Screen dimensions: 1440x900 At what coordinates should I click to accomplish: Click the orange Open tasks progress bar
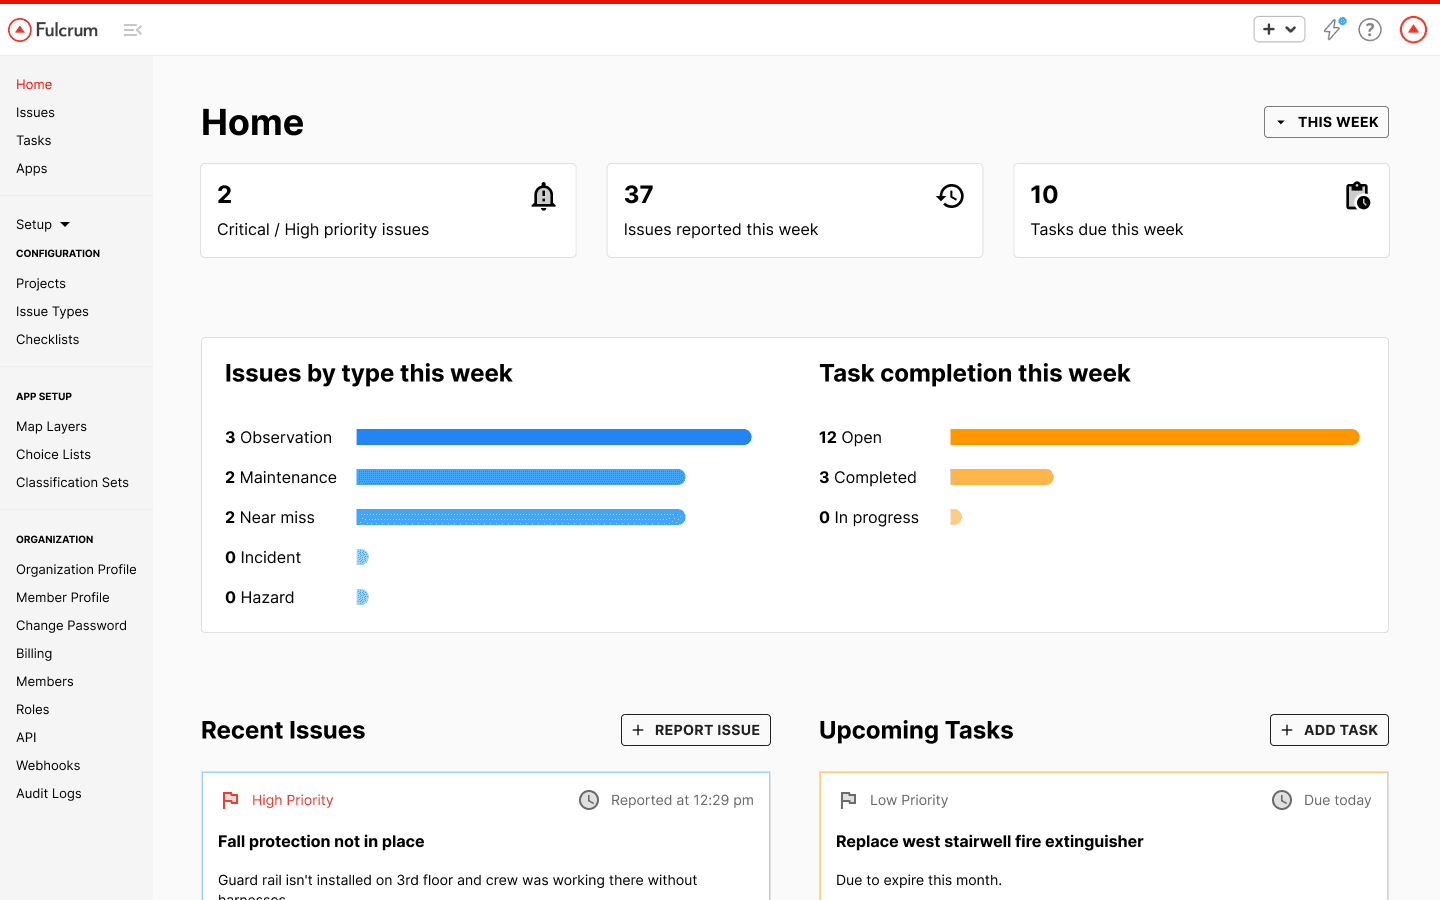1154,437
